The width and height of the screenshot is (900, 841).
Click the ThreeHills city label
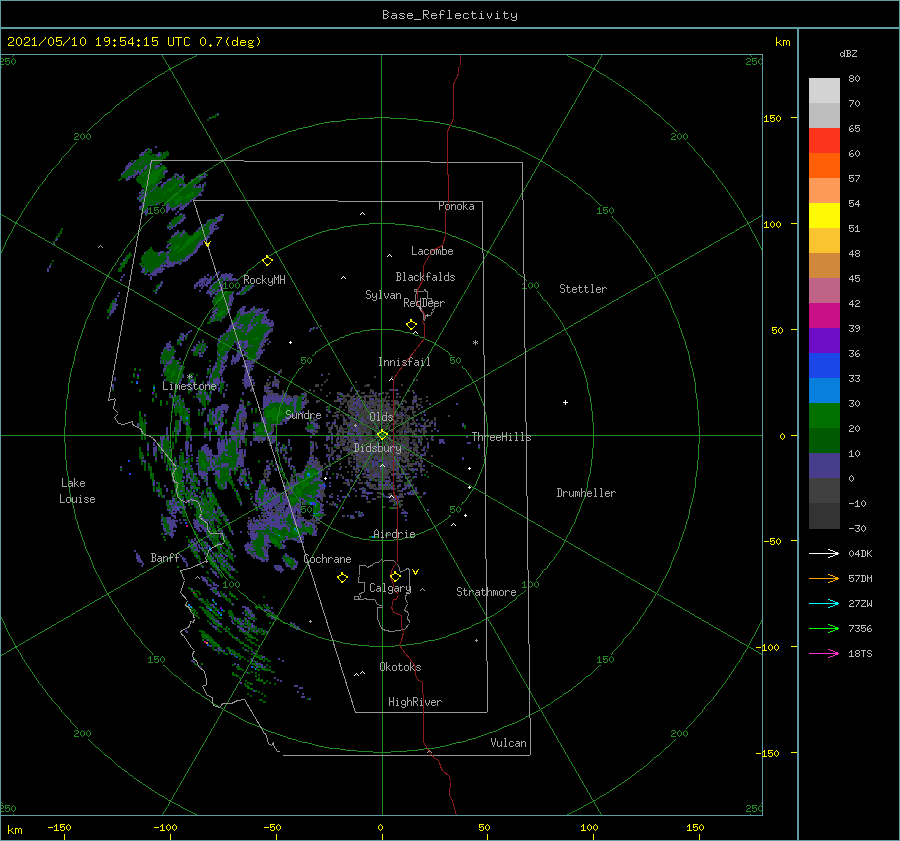point(502,437)
